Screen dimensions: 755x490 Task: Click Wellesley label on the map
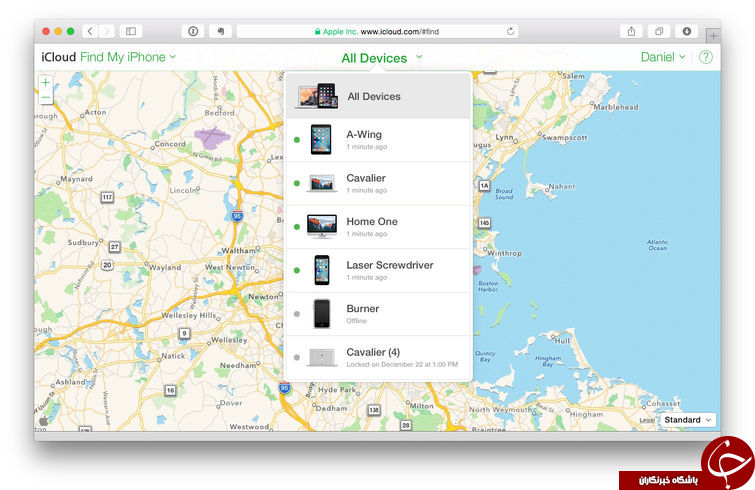click(229, 340)
